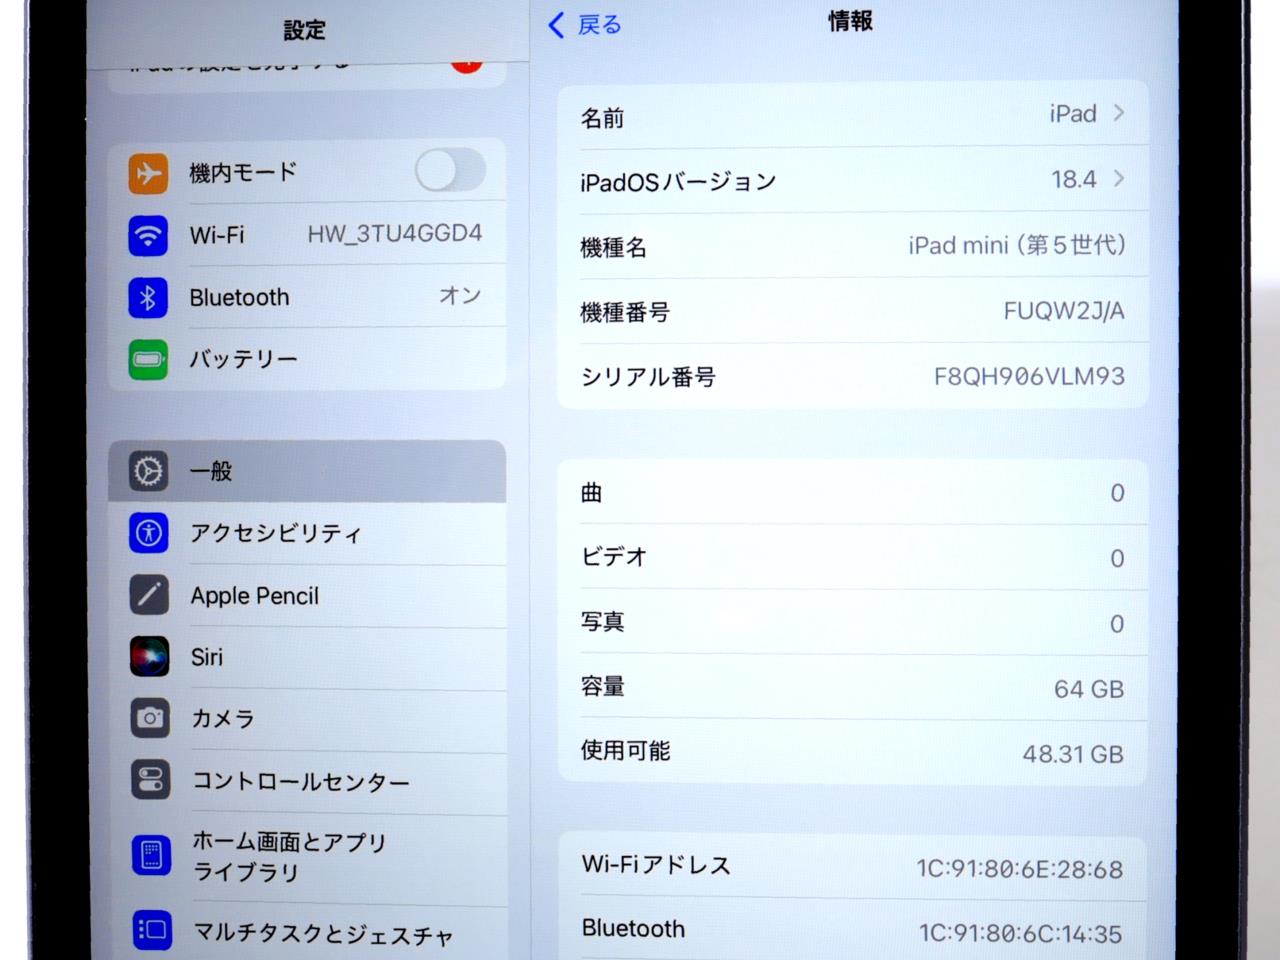Tap the Siri icon
This screenshot has width=1280, height=960.
pyautogui.click(x=150, y=657)
